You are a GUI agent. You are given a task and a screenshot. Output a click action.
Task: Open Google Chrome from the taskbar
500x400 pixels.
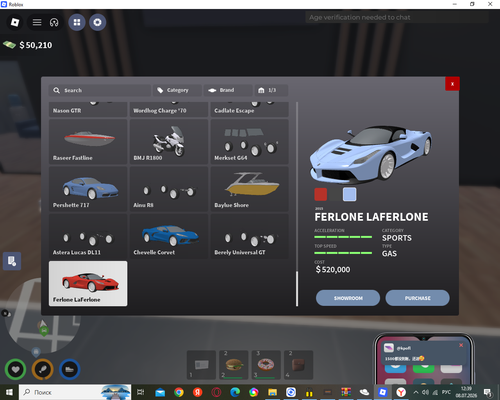tap(179, 392)
